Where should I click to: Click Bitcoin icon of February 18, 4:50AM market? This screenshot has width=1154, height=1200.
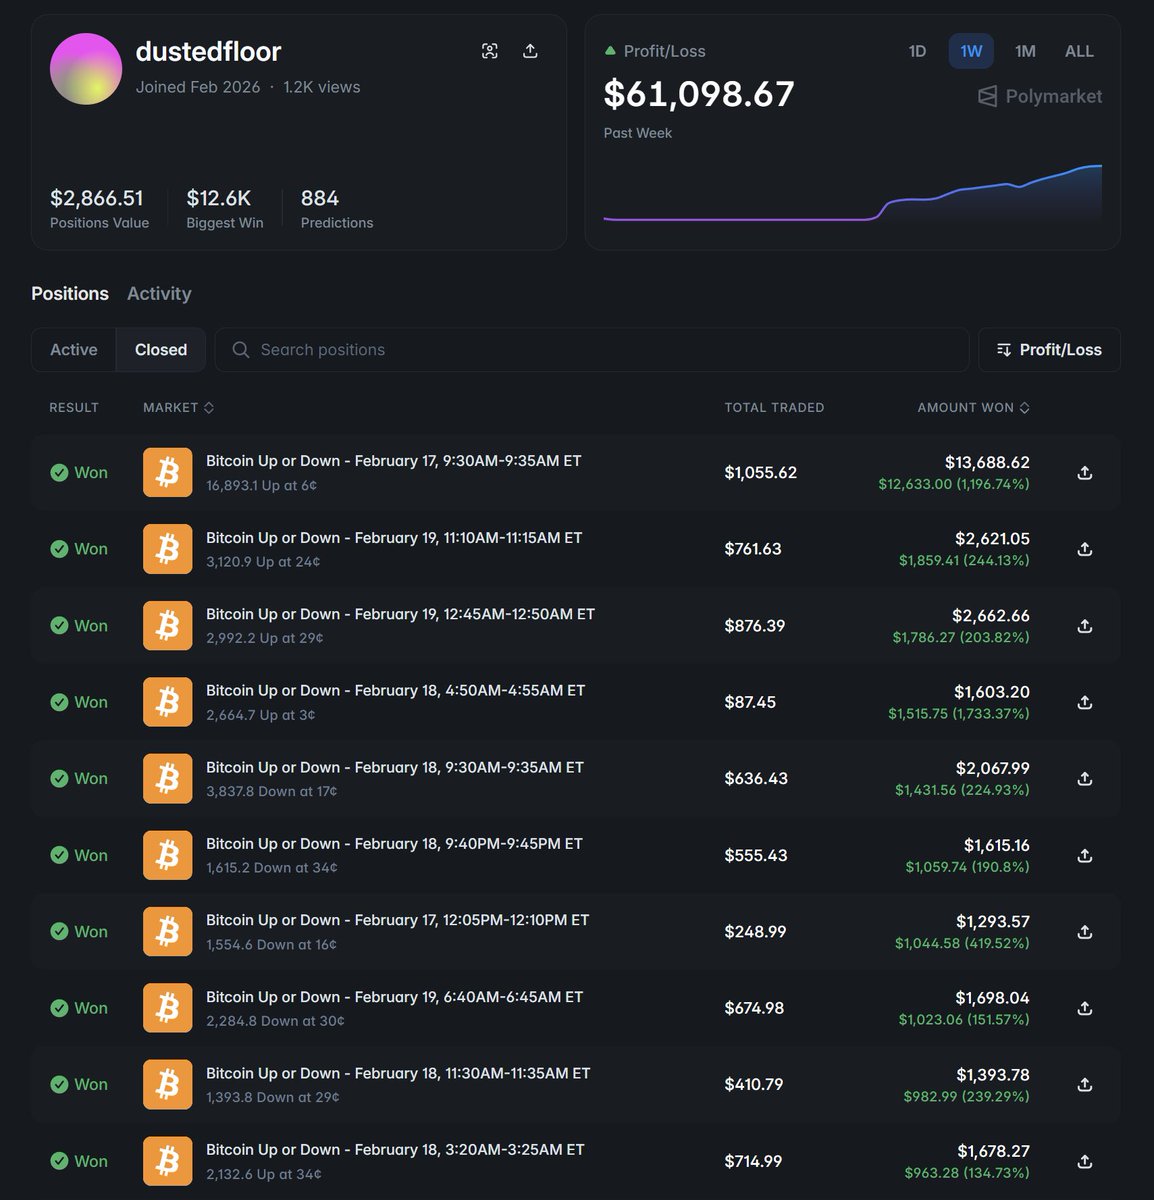[167, 702]
